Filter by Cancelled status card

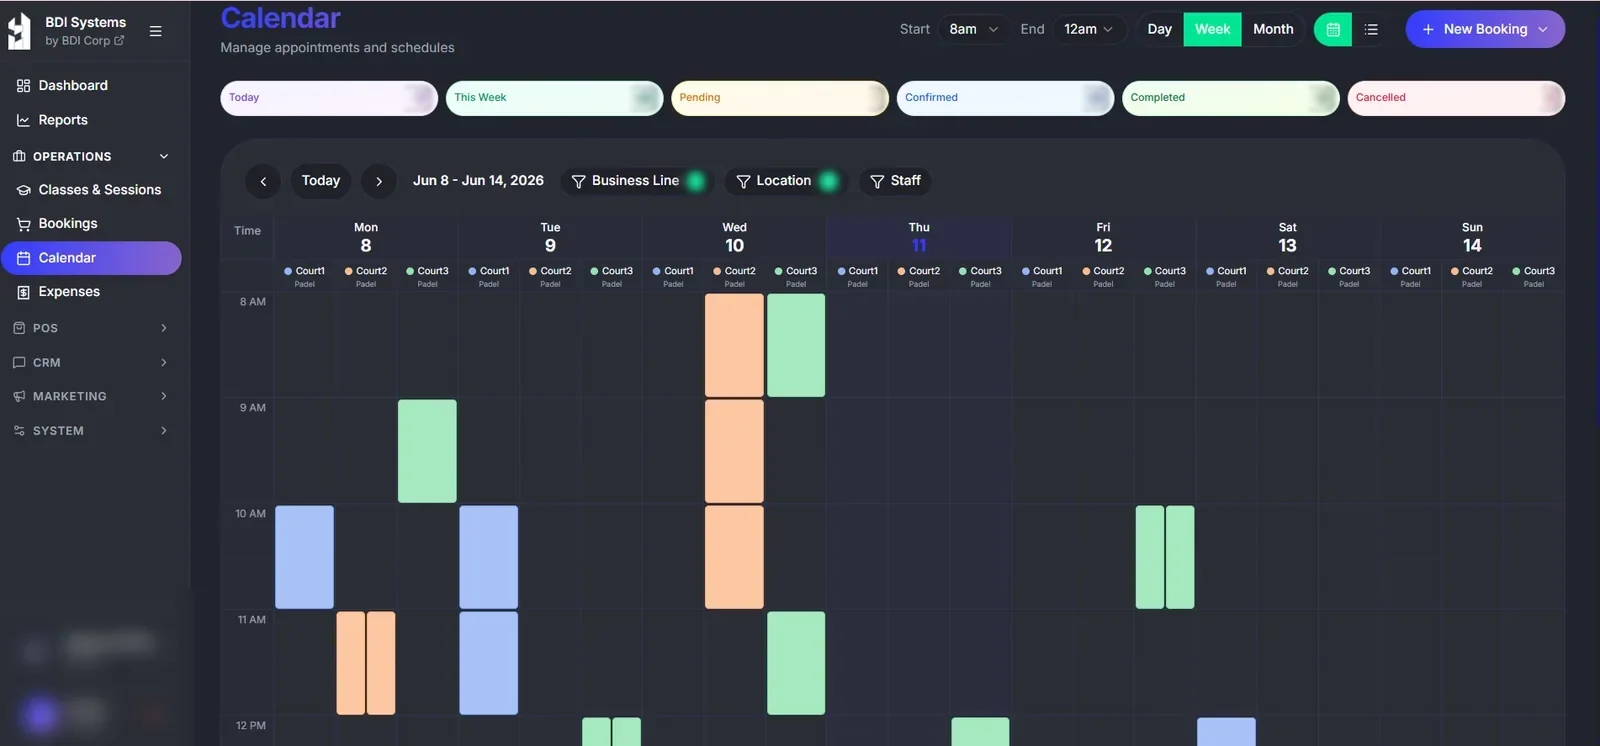pyautogui.click(x=1456, y=98)
